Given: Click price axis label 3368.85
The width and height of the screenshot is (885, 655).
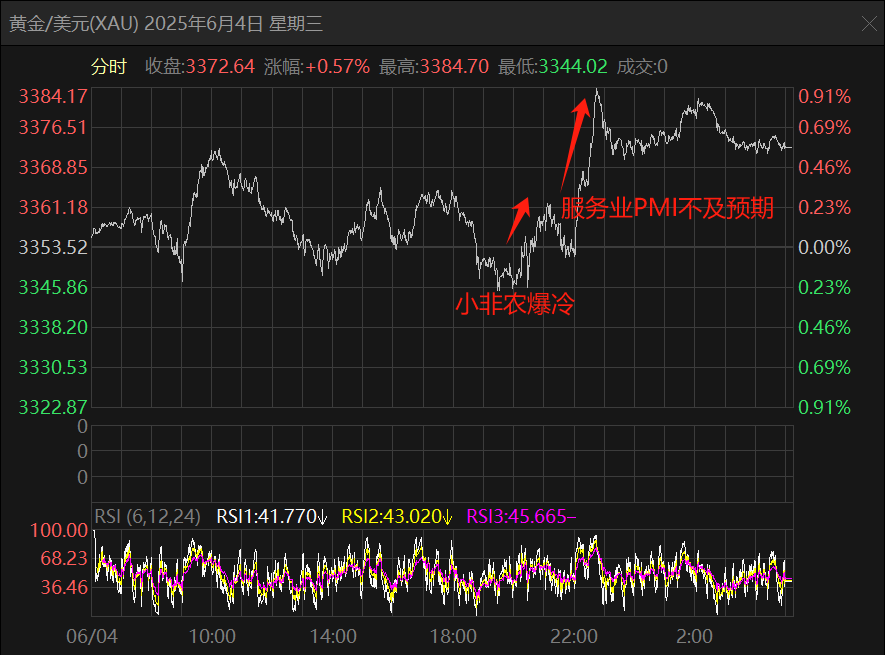Looking at the screenshot, I should coord(53,168).
